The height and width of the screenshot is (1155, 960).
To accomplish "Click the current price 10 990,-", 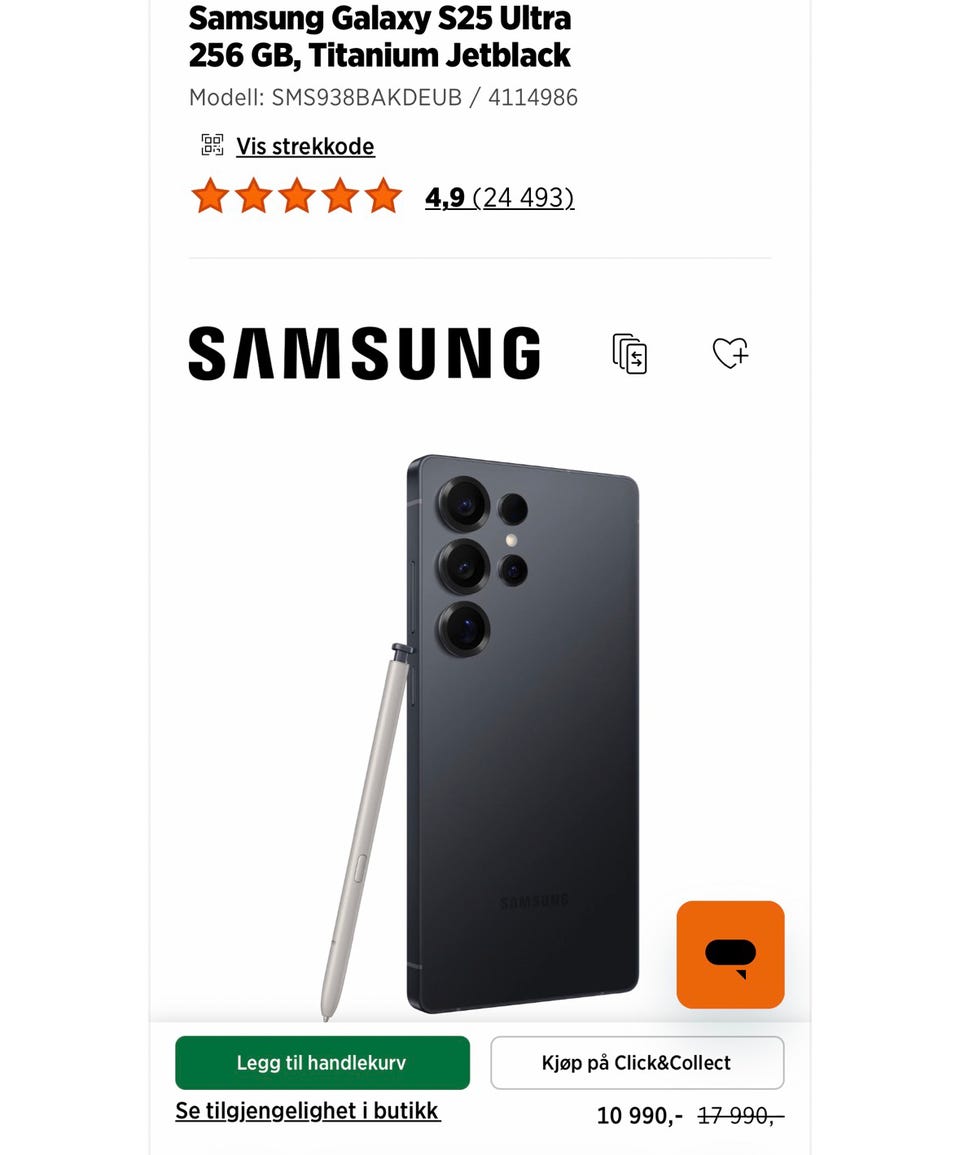I will [640, 1115].
